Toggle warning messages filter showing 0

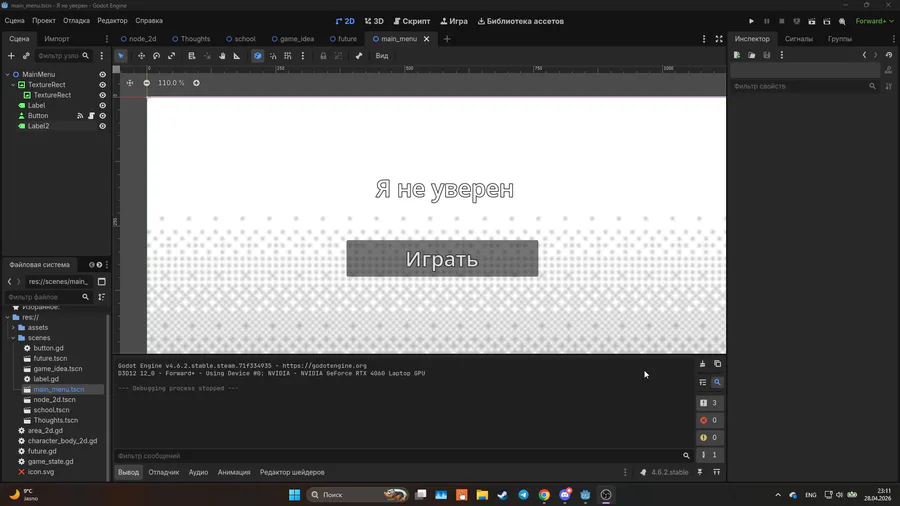(709, 437)
